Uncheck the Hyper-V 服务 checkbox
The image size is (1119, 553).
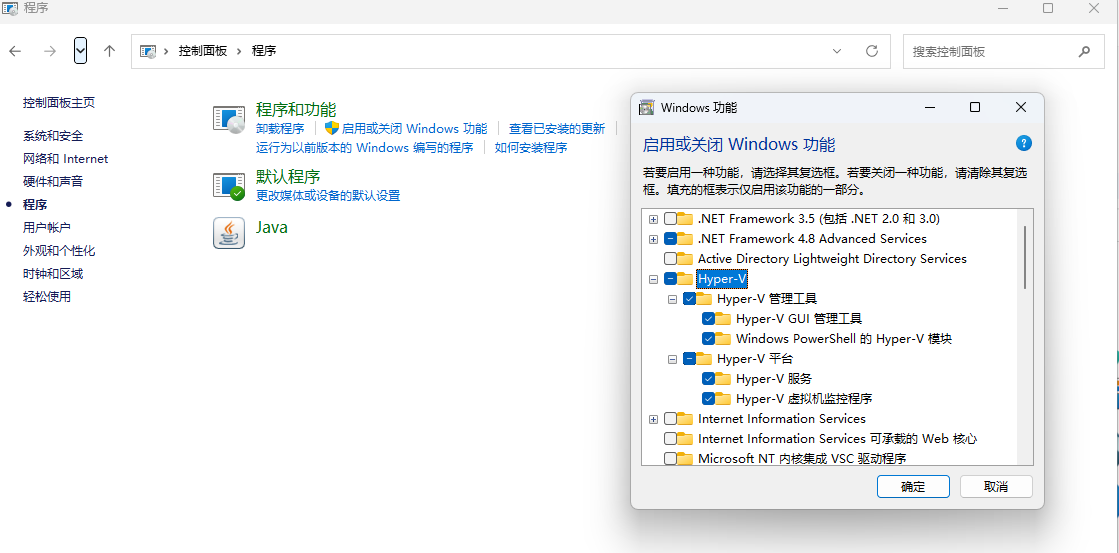(709, 378)
